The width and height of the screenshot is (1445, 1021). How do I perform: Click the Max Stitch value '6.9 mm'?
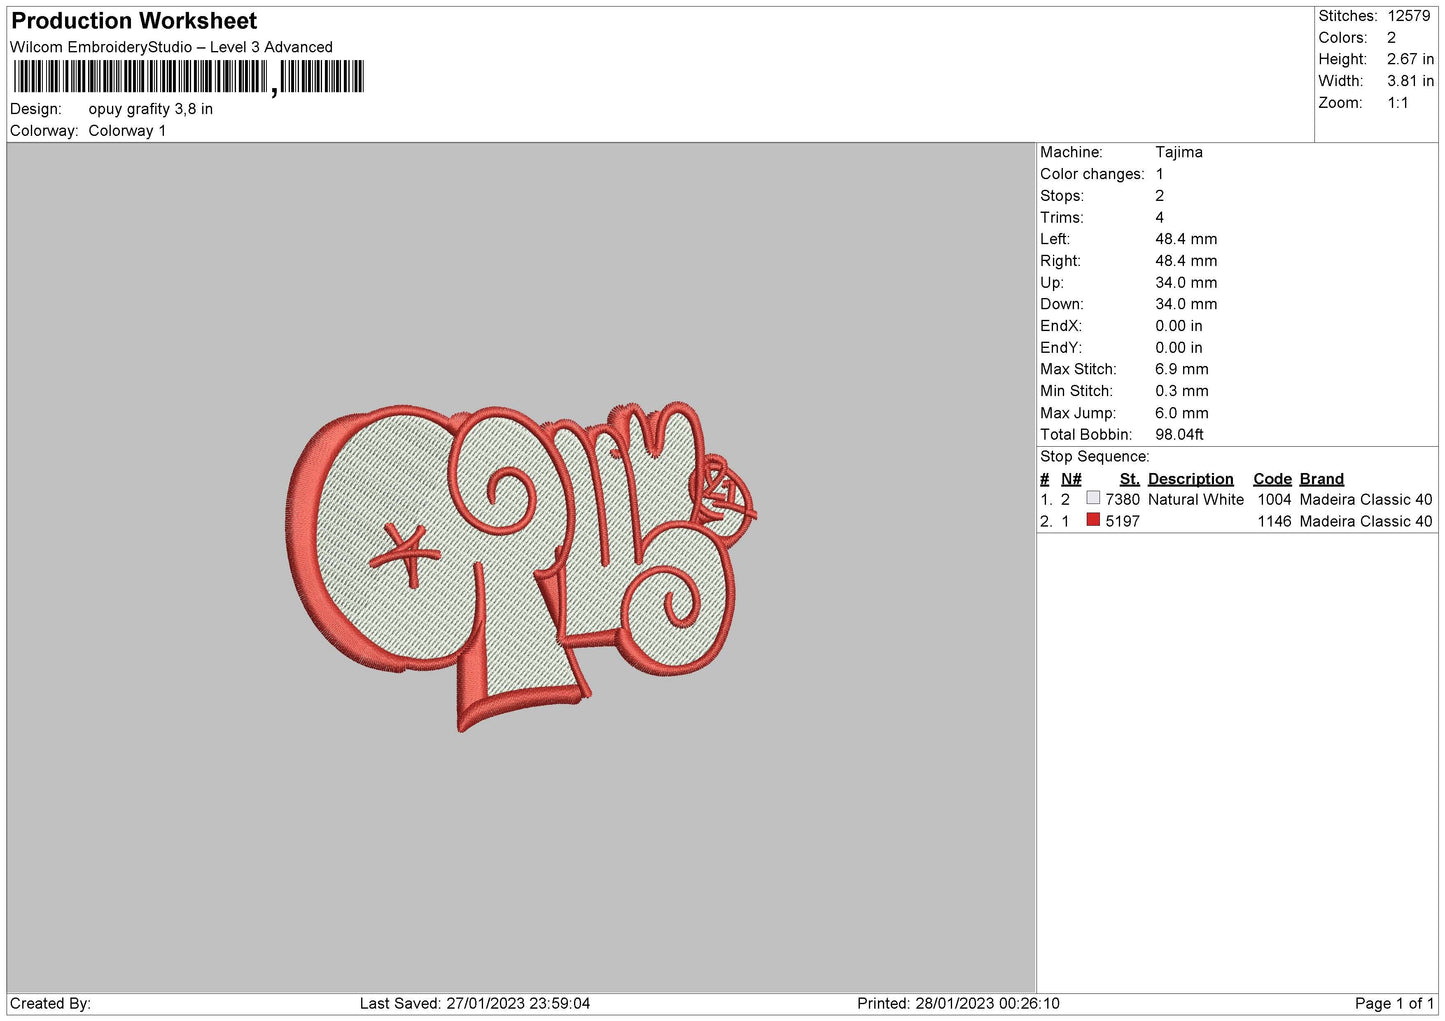tap(1181, 370)
